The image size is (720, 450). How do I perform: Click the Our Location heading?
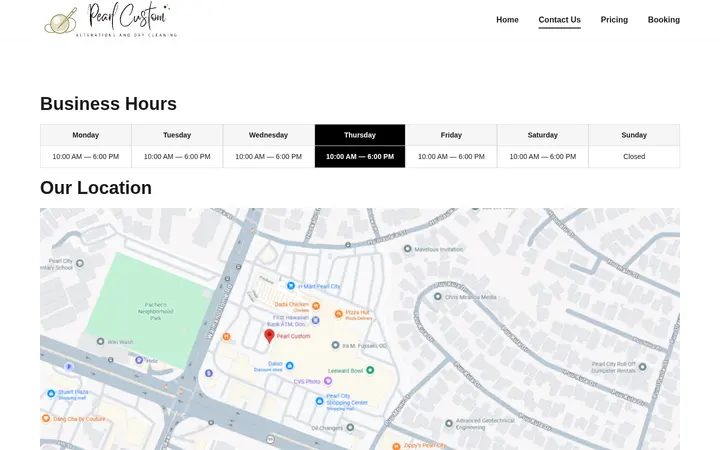tap(96, 188)
